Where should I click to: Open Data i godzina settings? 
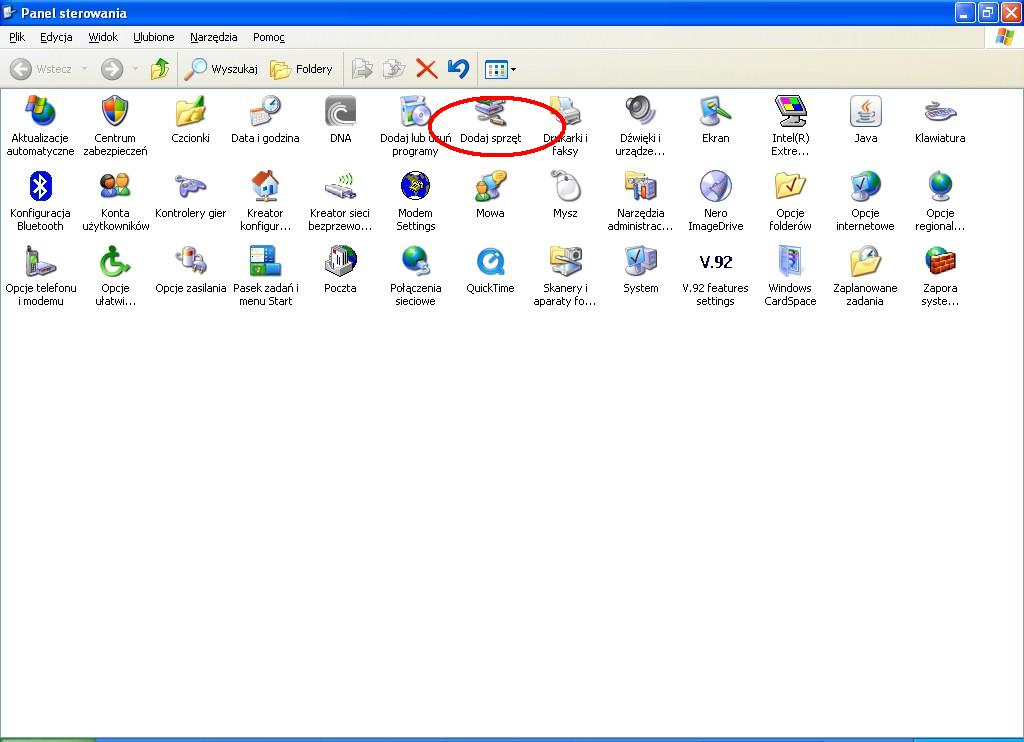tap(265, 120)
